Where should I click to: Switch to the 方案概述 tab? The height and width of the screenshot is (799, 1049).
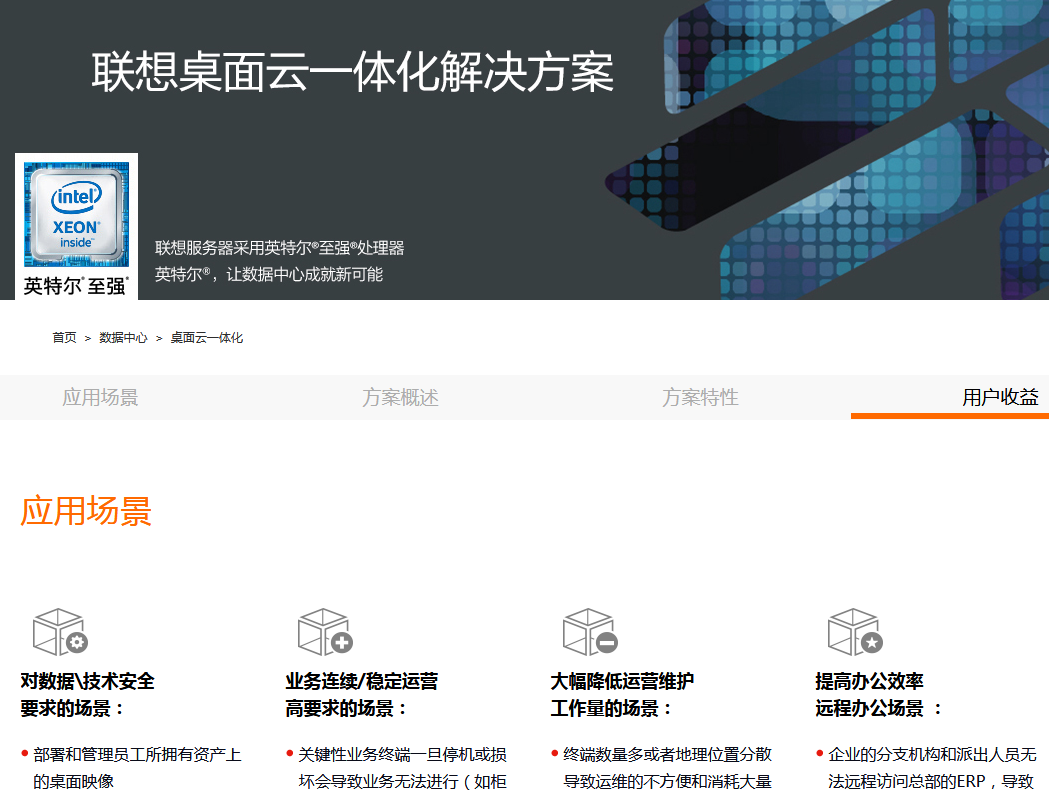[400, 397]
